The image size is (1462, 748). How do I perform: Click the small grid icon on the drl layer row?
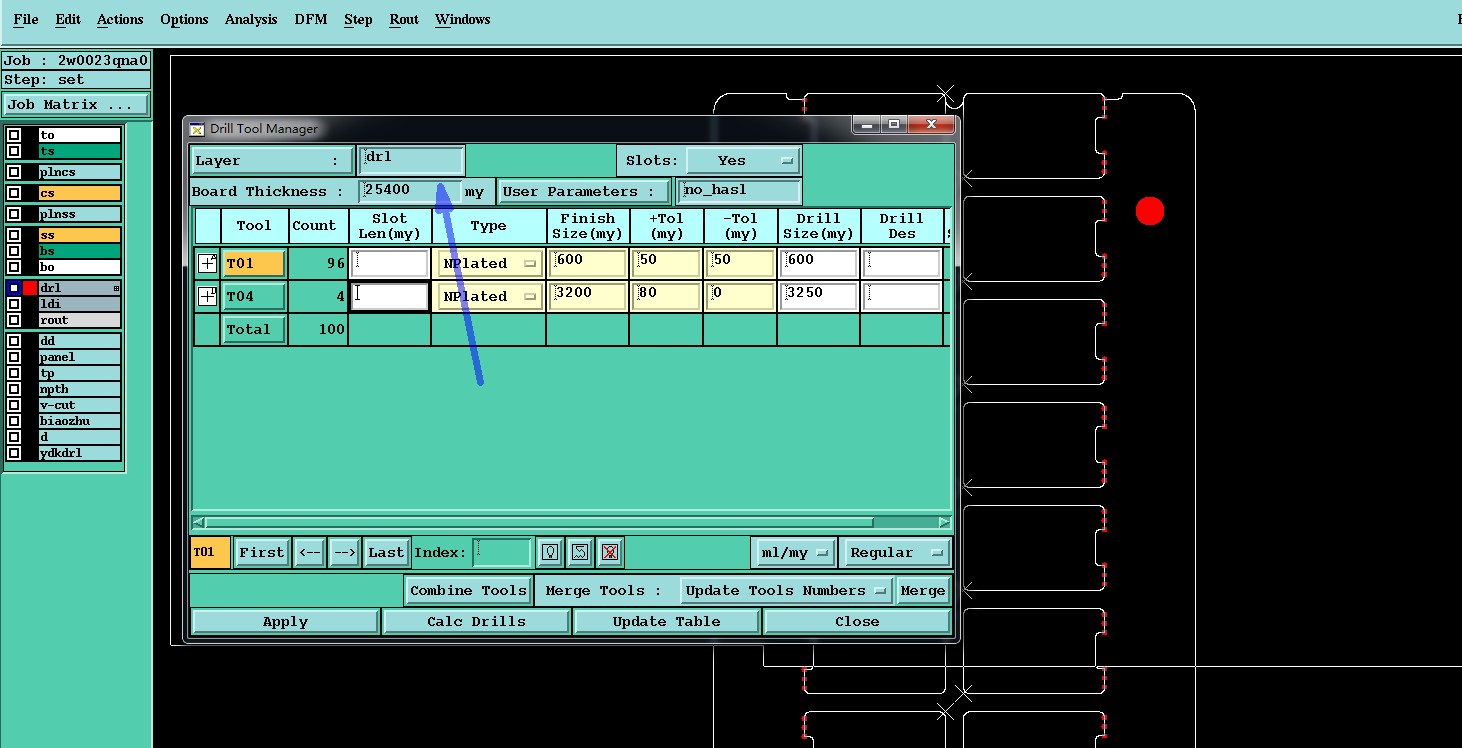116,288
